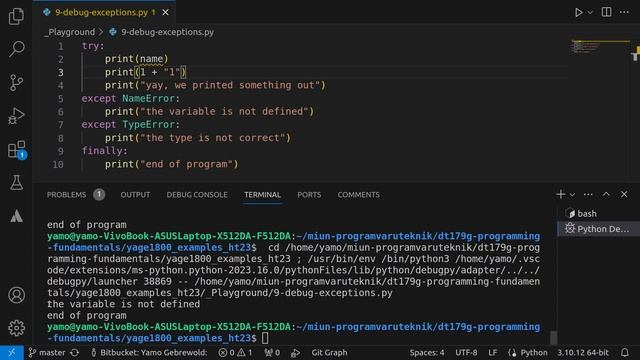640x360 pixels.
Task: Switch to the Terminal tab
Action: 262,195
